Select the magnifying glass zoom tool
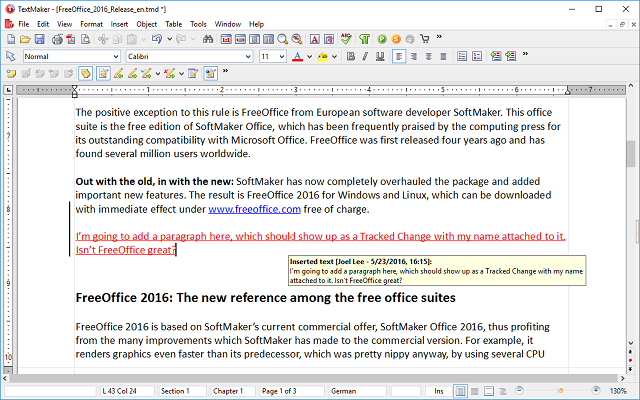Image resolution: width=640 pixels, height=400 pixels. coord(282,39)
